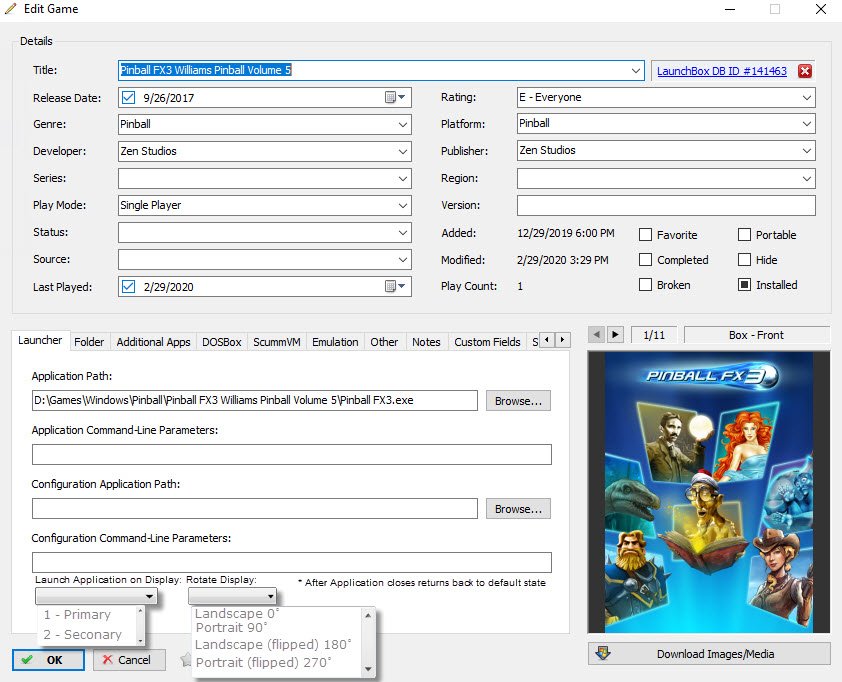842x682 pixels.
Task: Toggle the Installed checkbox
Action: (x=744, y=285)
